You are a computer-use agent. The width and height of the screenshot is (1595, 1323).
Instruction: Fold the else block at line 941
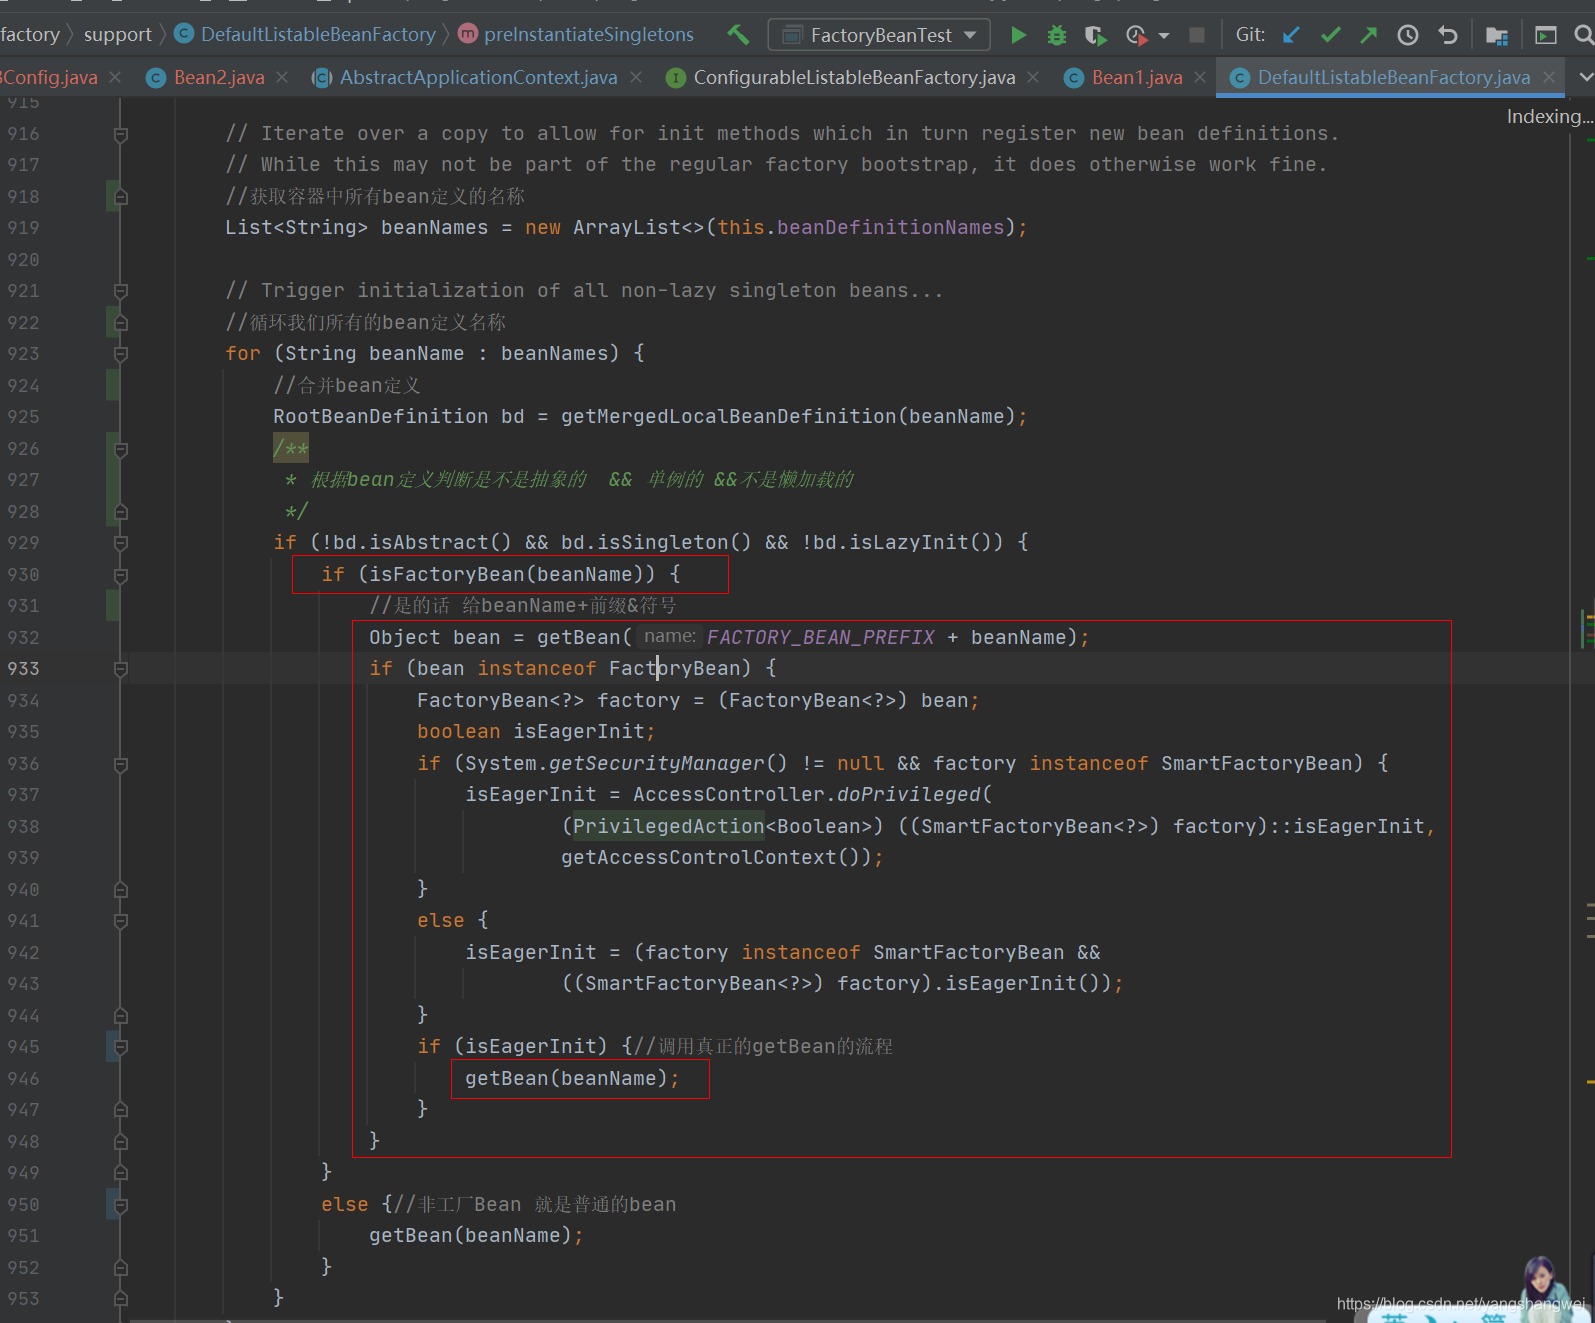click(121, 921)
